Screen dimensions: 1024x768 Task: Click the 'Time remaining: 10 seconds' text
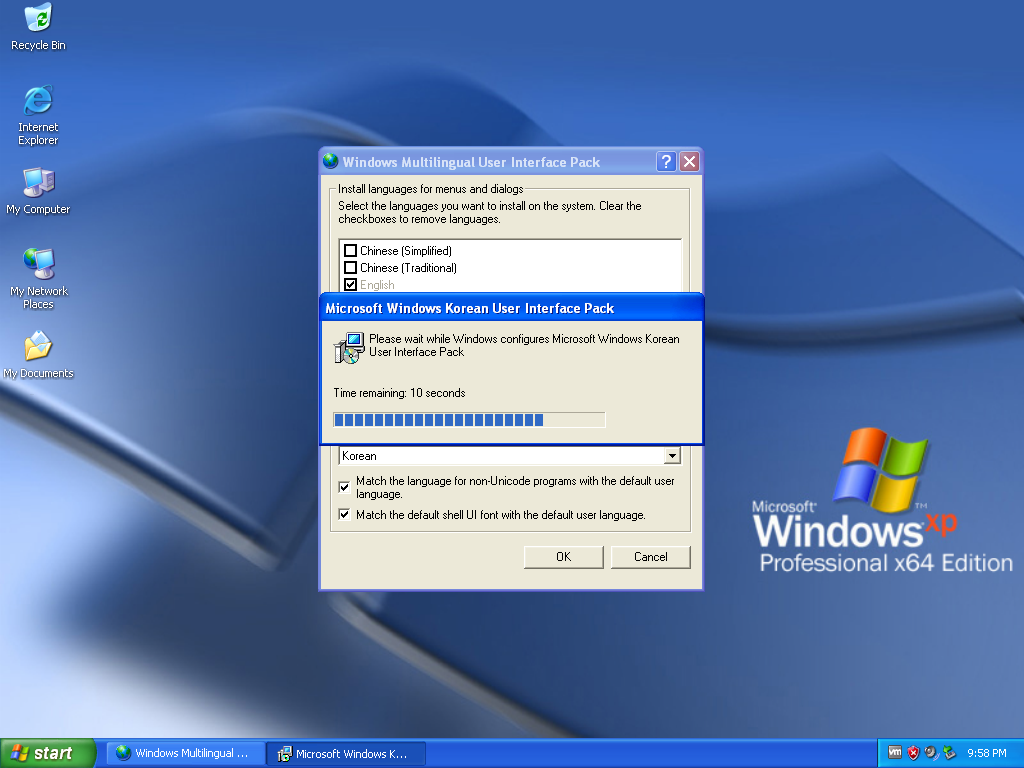click(x=399, y=393)
